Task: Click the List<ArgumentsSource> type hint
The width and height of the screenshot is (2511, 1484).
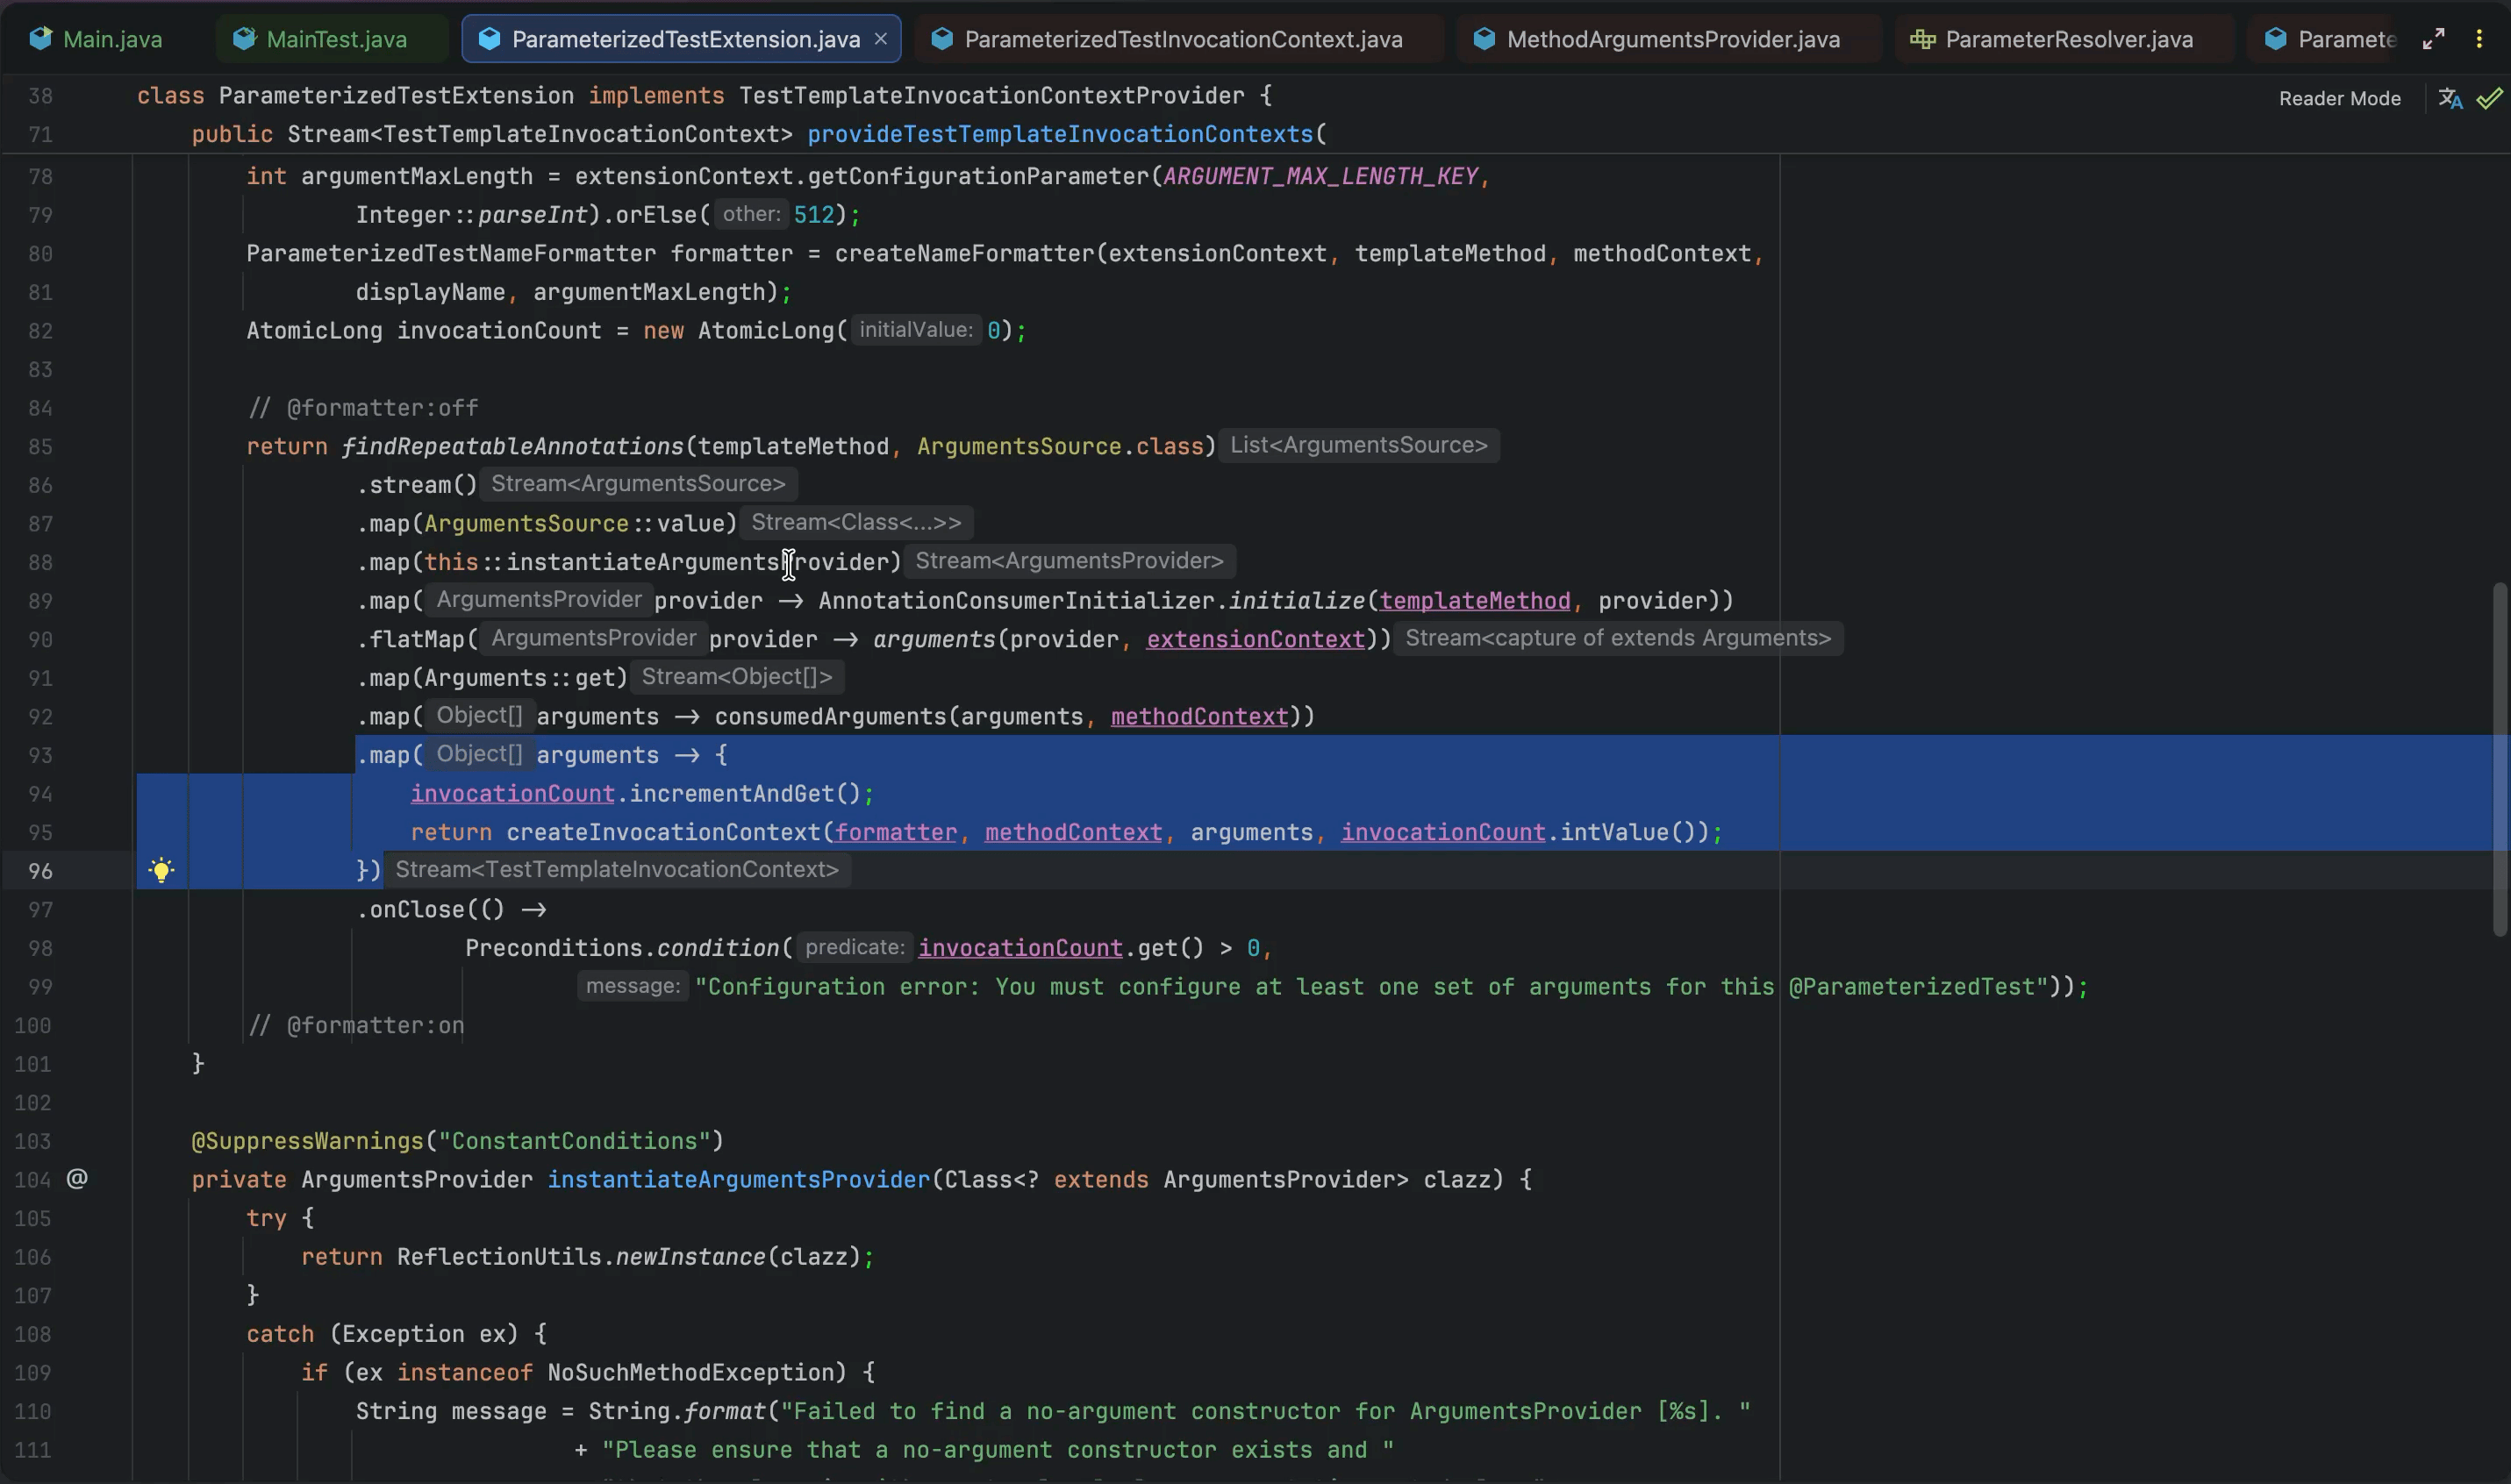Action: [1358, 445]
